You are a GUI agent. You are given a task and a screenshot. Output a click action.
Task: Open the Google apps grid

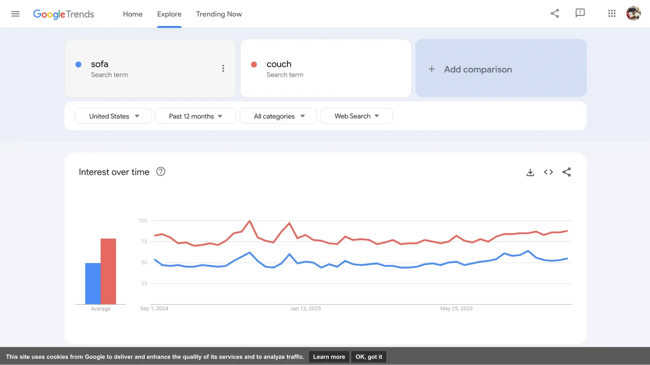612,14
